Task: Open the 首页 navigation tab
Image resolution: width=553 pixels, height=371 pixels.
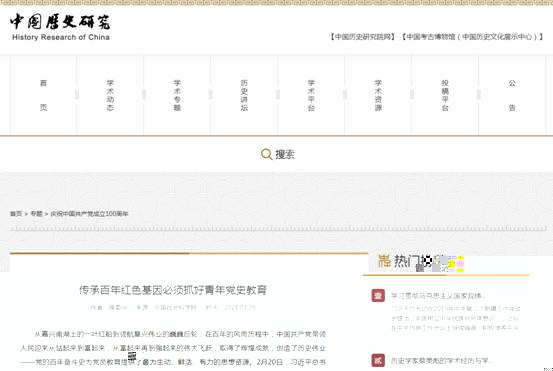Action: 43,95
